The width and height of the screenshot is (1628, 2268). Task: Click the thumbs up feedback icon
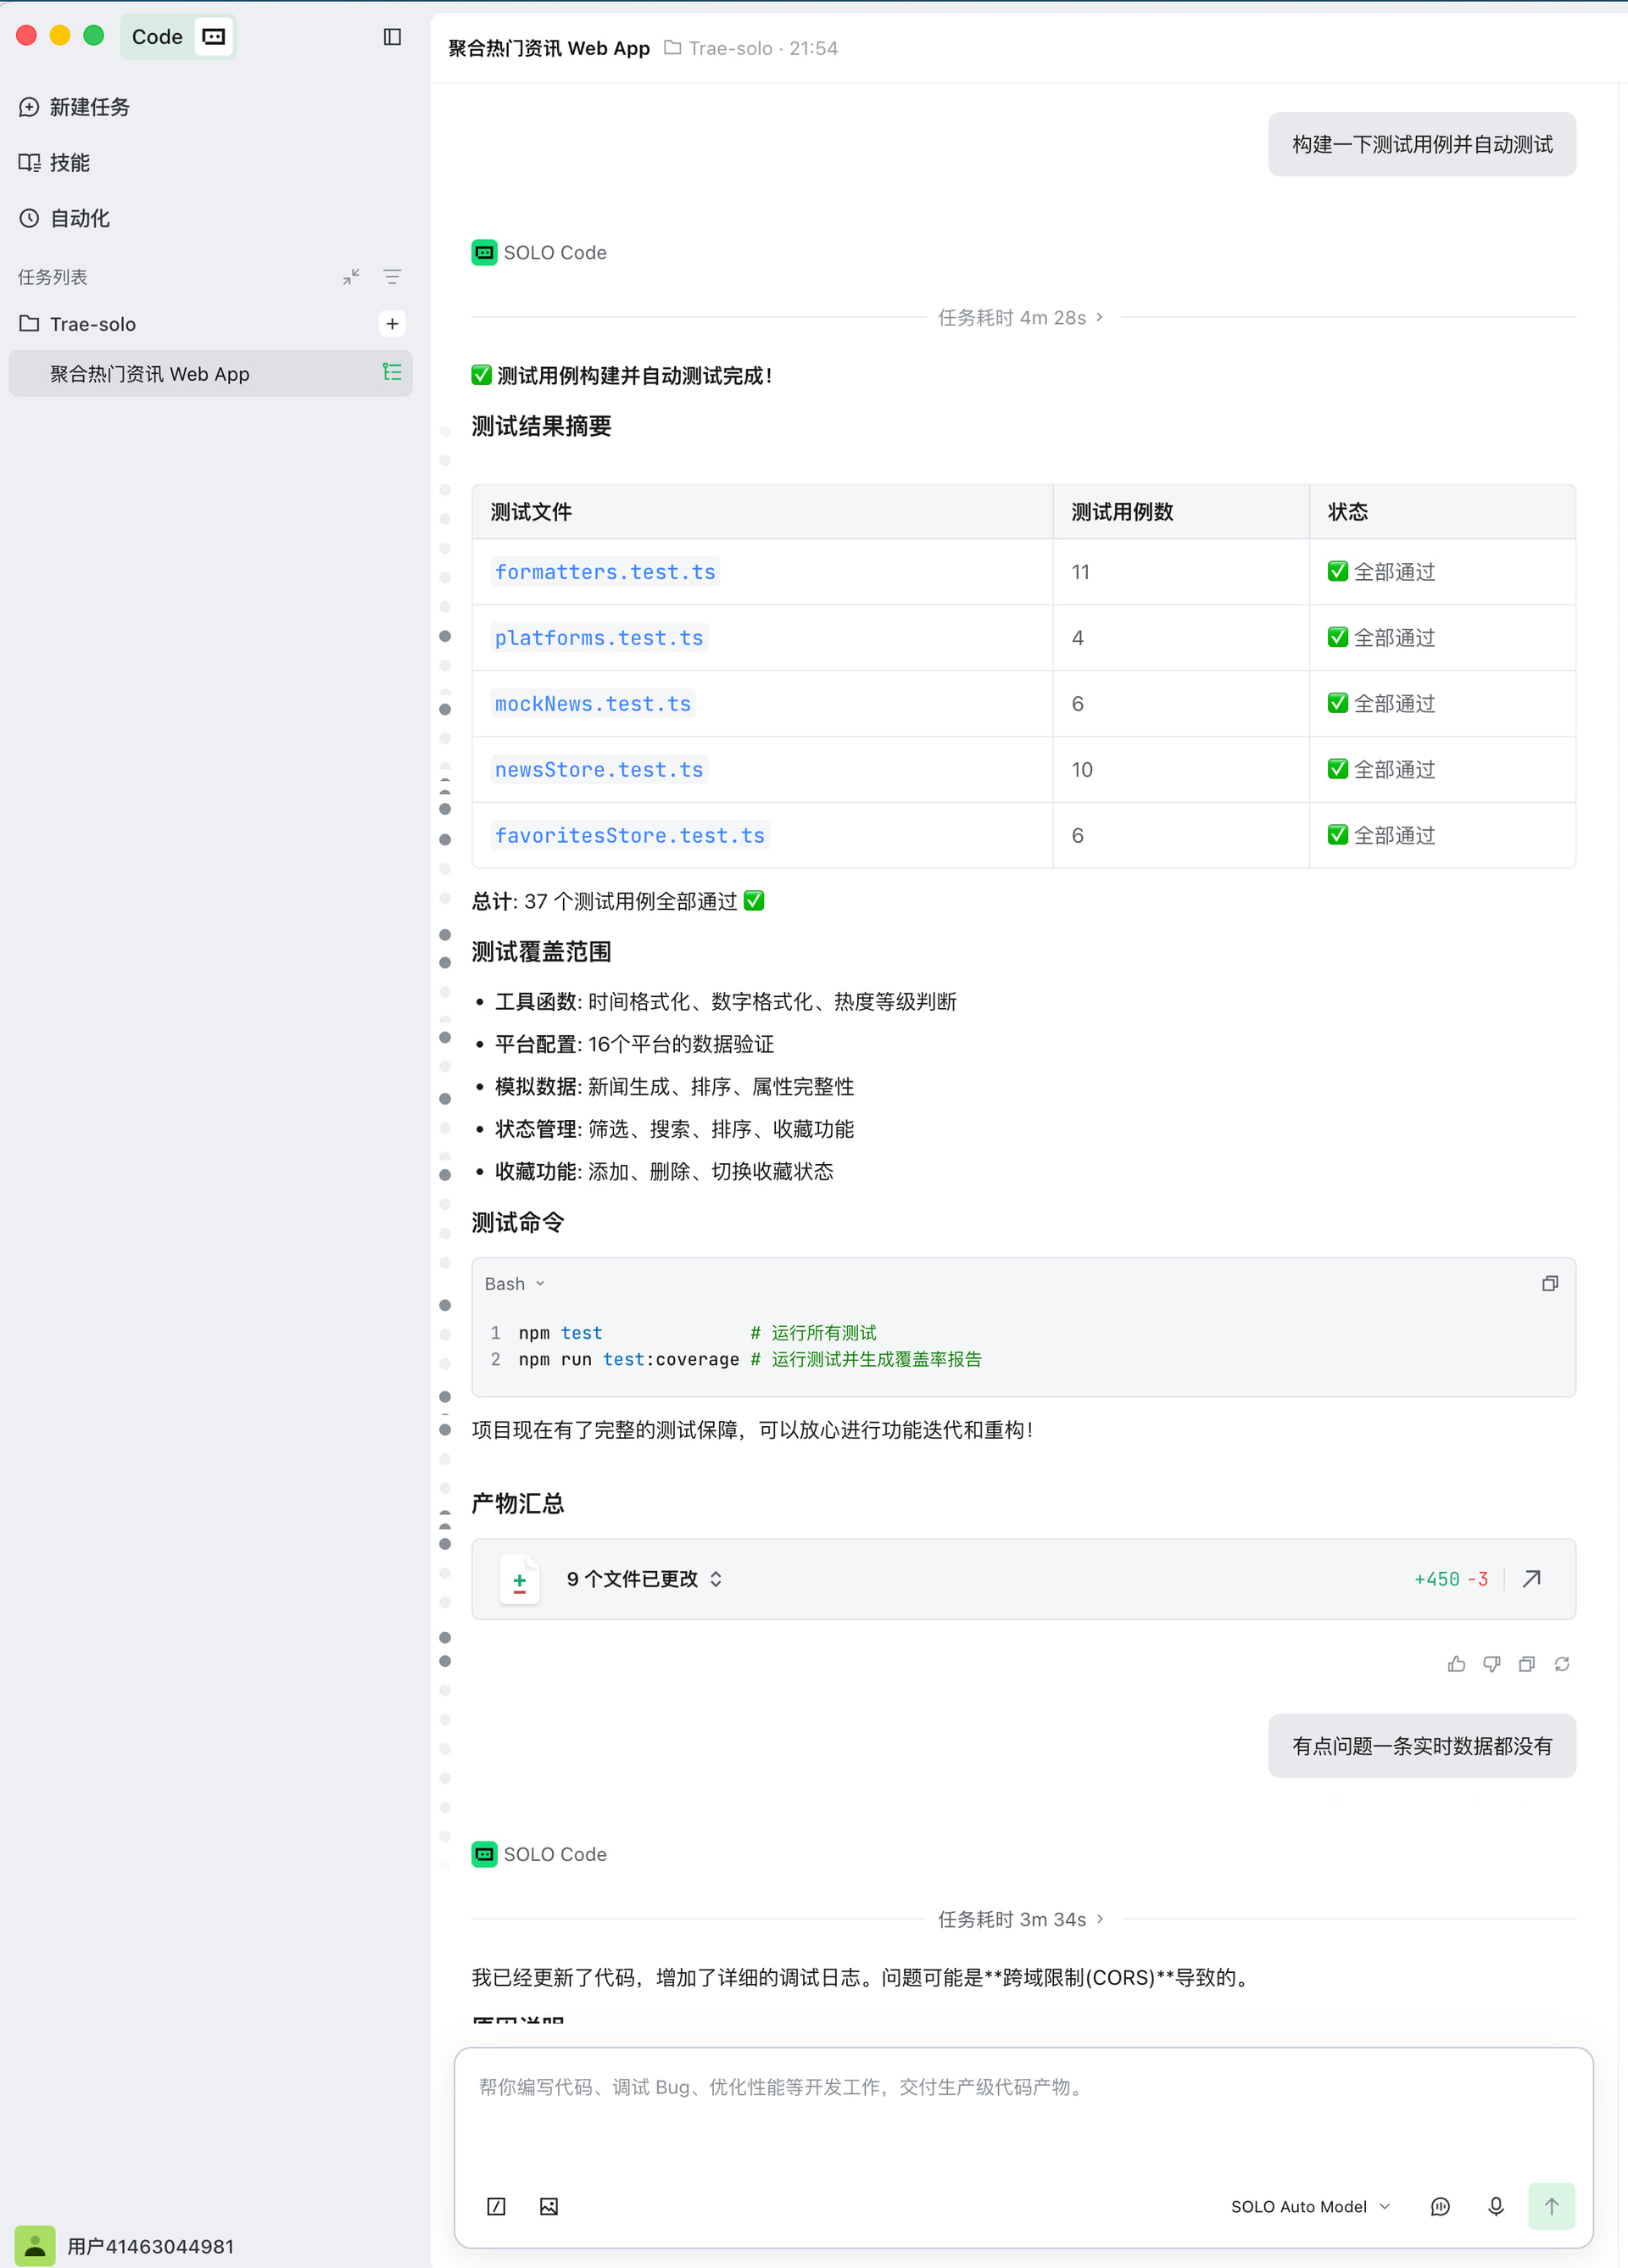[1456, 1663]
